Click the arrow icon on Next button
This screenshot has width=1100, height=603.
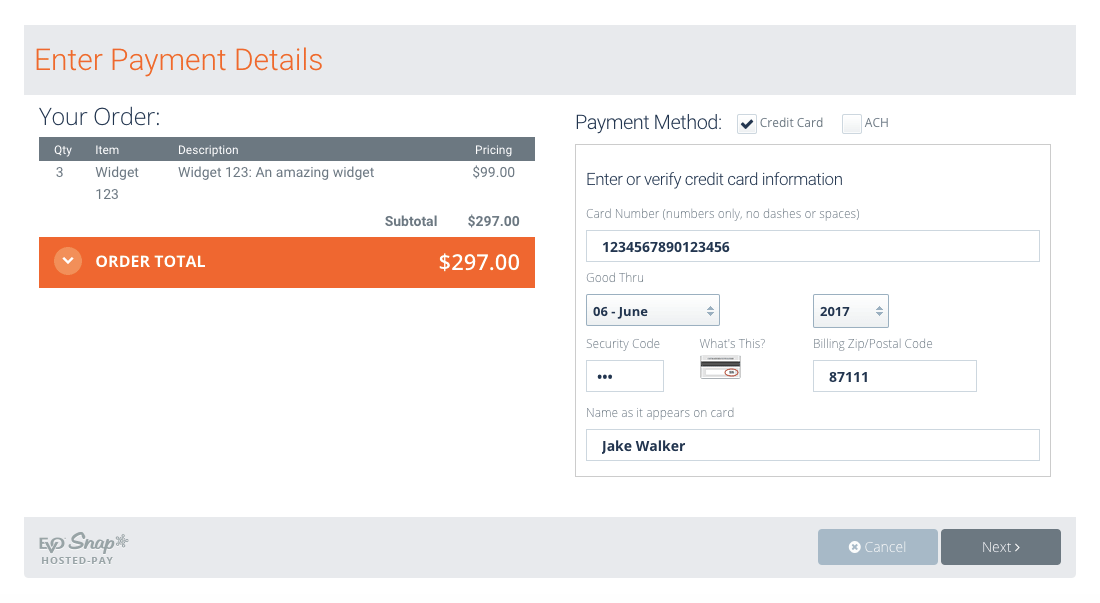tap(1017, 548)
